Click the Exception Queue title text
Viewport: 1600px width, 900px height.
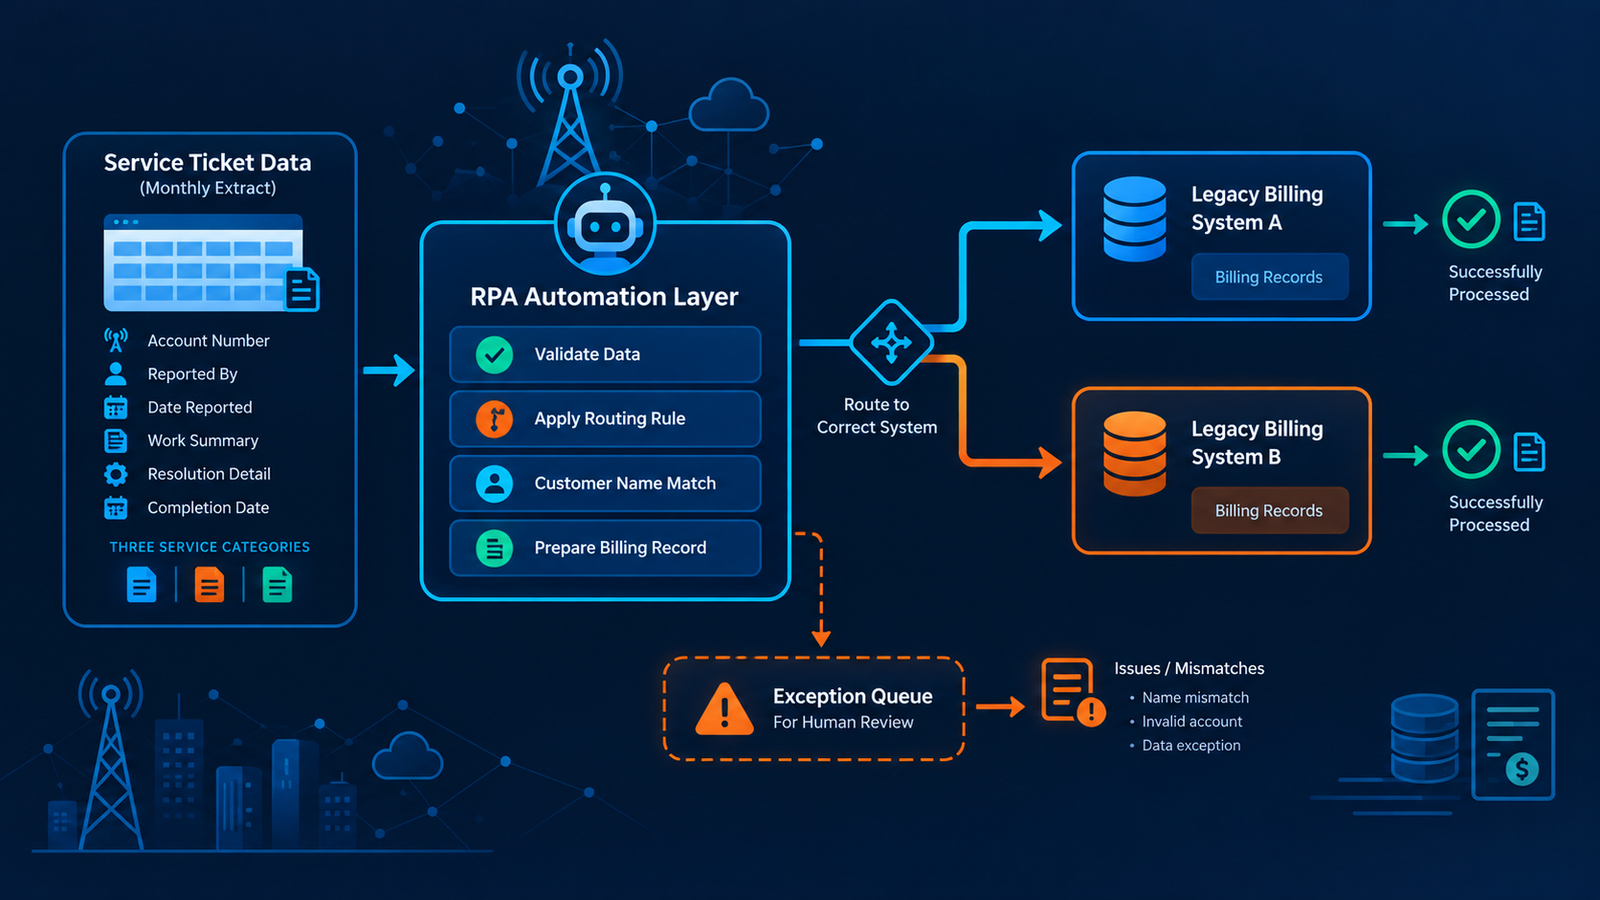pos(853,696)
